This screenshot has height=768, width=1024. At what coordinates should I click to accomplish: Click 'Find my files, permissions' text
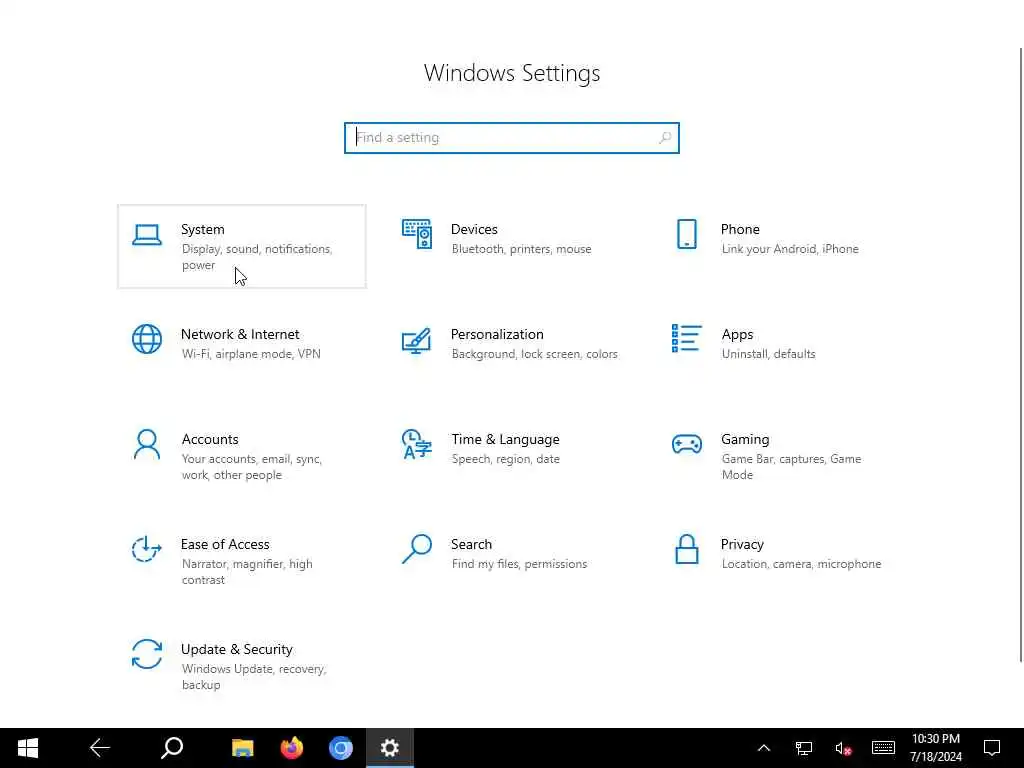tap(519, 564)
